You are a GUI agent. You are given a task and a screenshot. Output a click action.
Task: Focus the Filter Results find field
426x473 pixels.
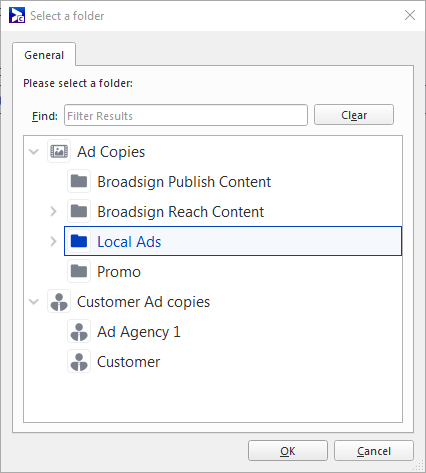click(186, 115)
